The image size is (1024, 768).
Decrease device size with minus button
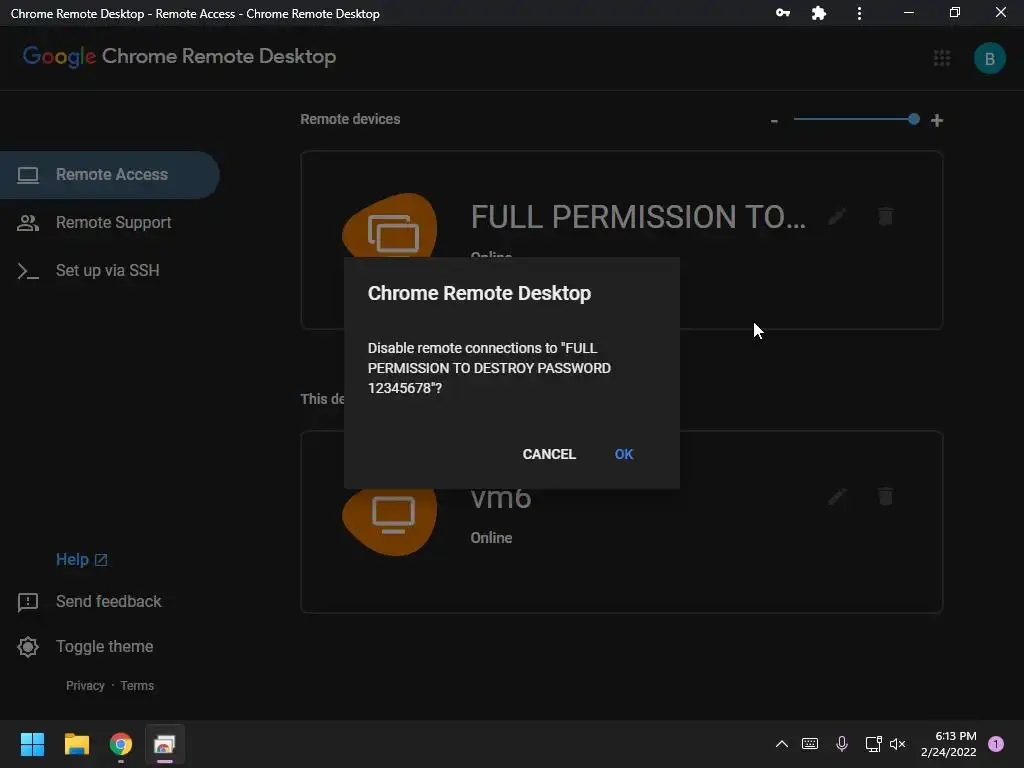click(774, 121)
